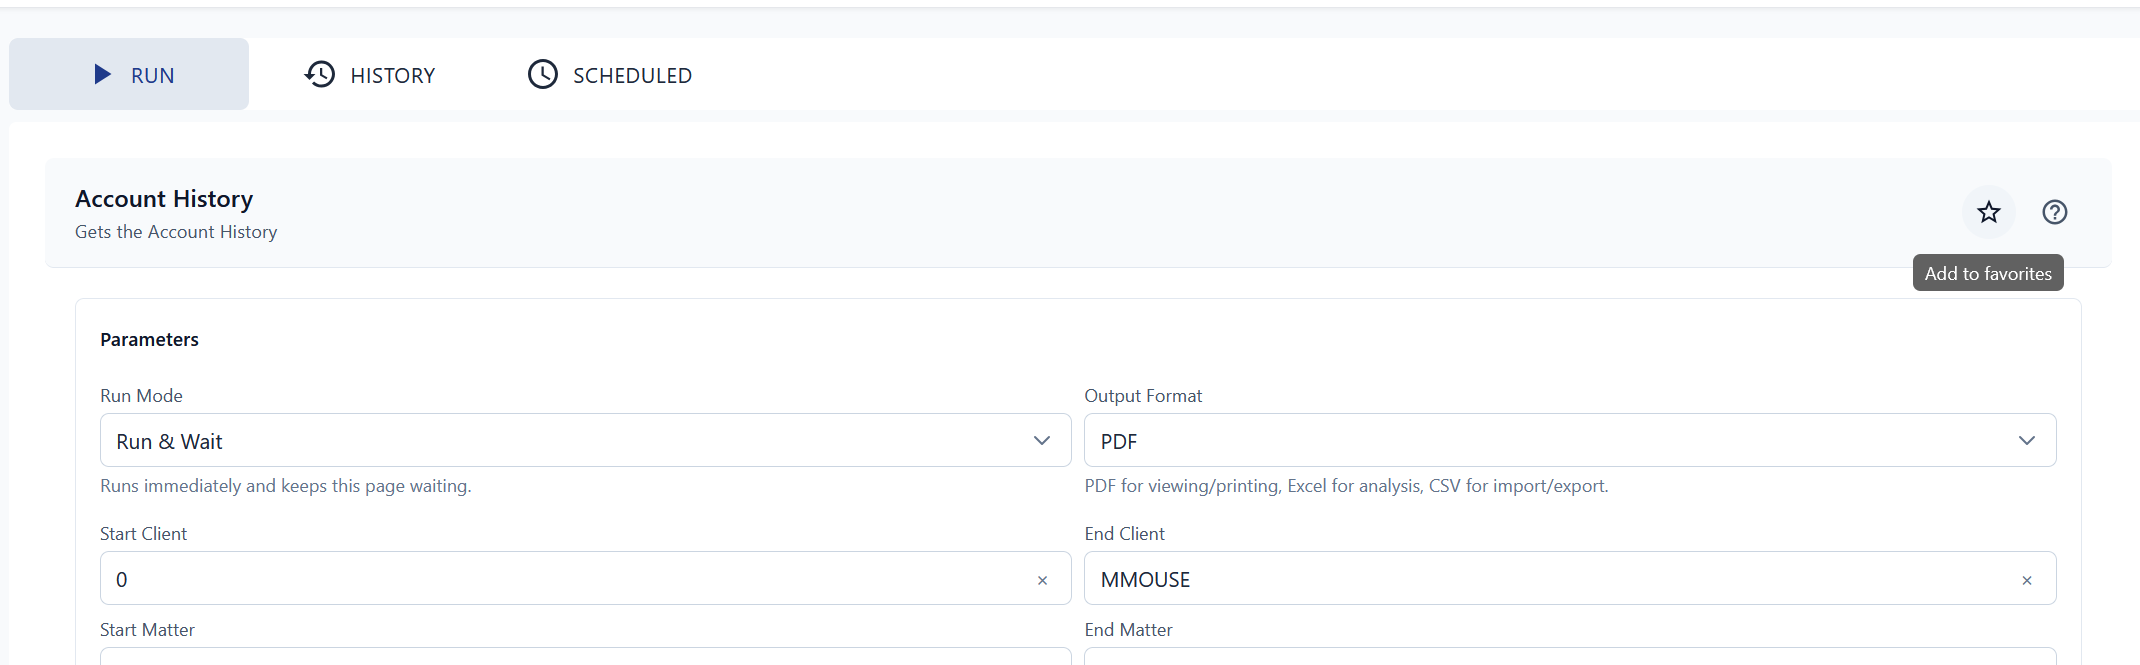Viewport: 2140px width, 665px height.
Task: Add report to favorites with star icon
Action: click(1988, 212)
